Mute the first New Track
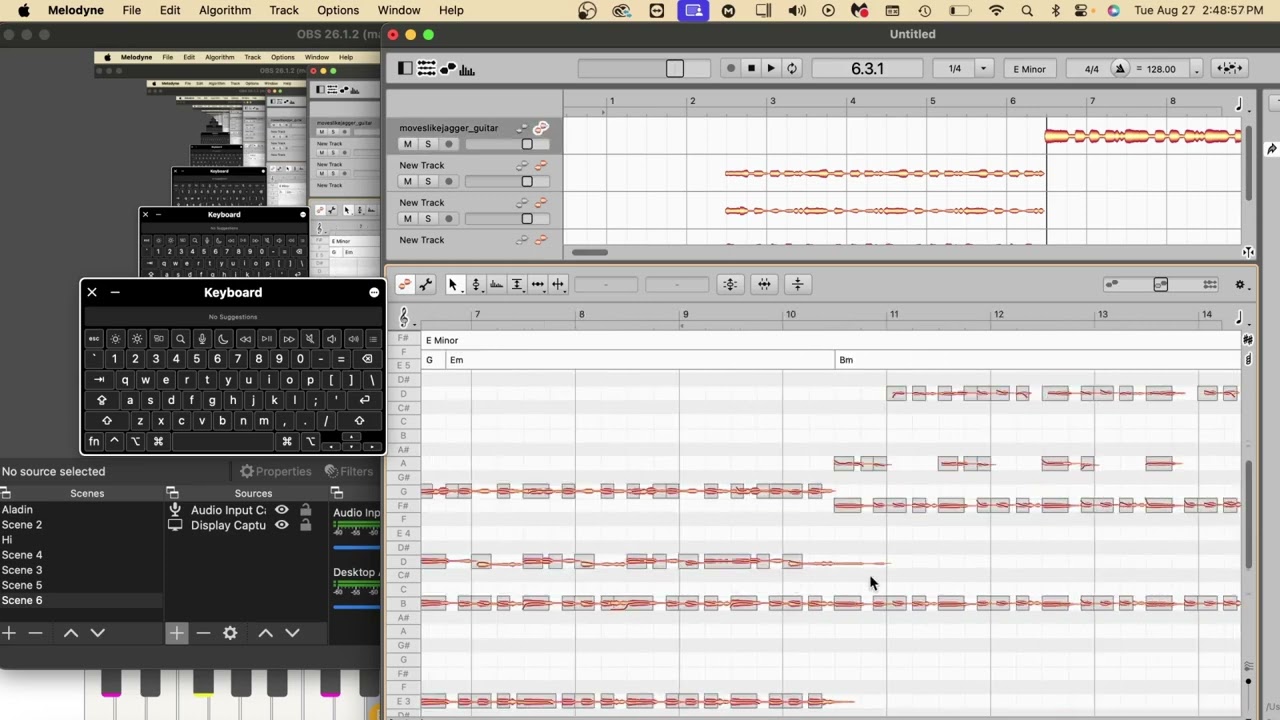The height and width of the screenshot is (720, 1280). [x=407, y=181]
